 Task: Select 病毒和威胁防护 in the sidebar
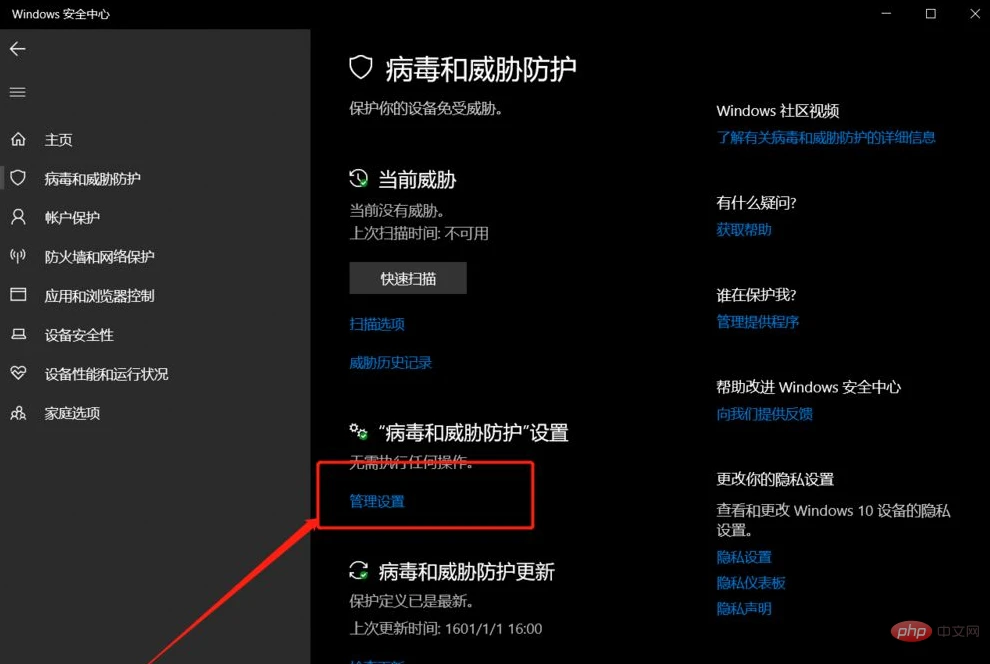coord(92,179)
